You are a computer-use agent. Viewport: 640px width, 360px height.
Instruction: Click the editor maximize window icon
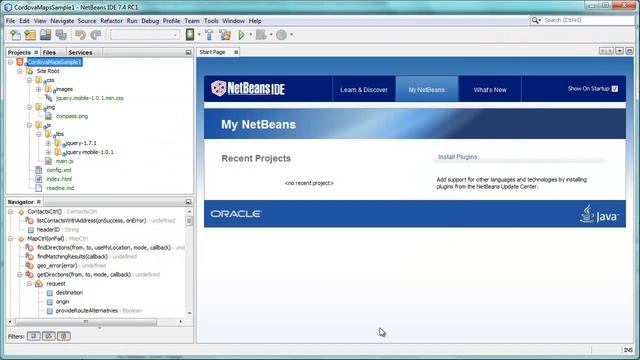click(x=629, y=51)
